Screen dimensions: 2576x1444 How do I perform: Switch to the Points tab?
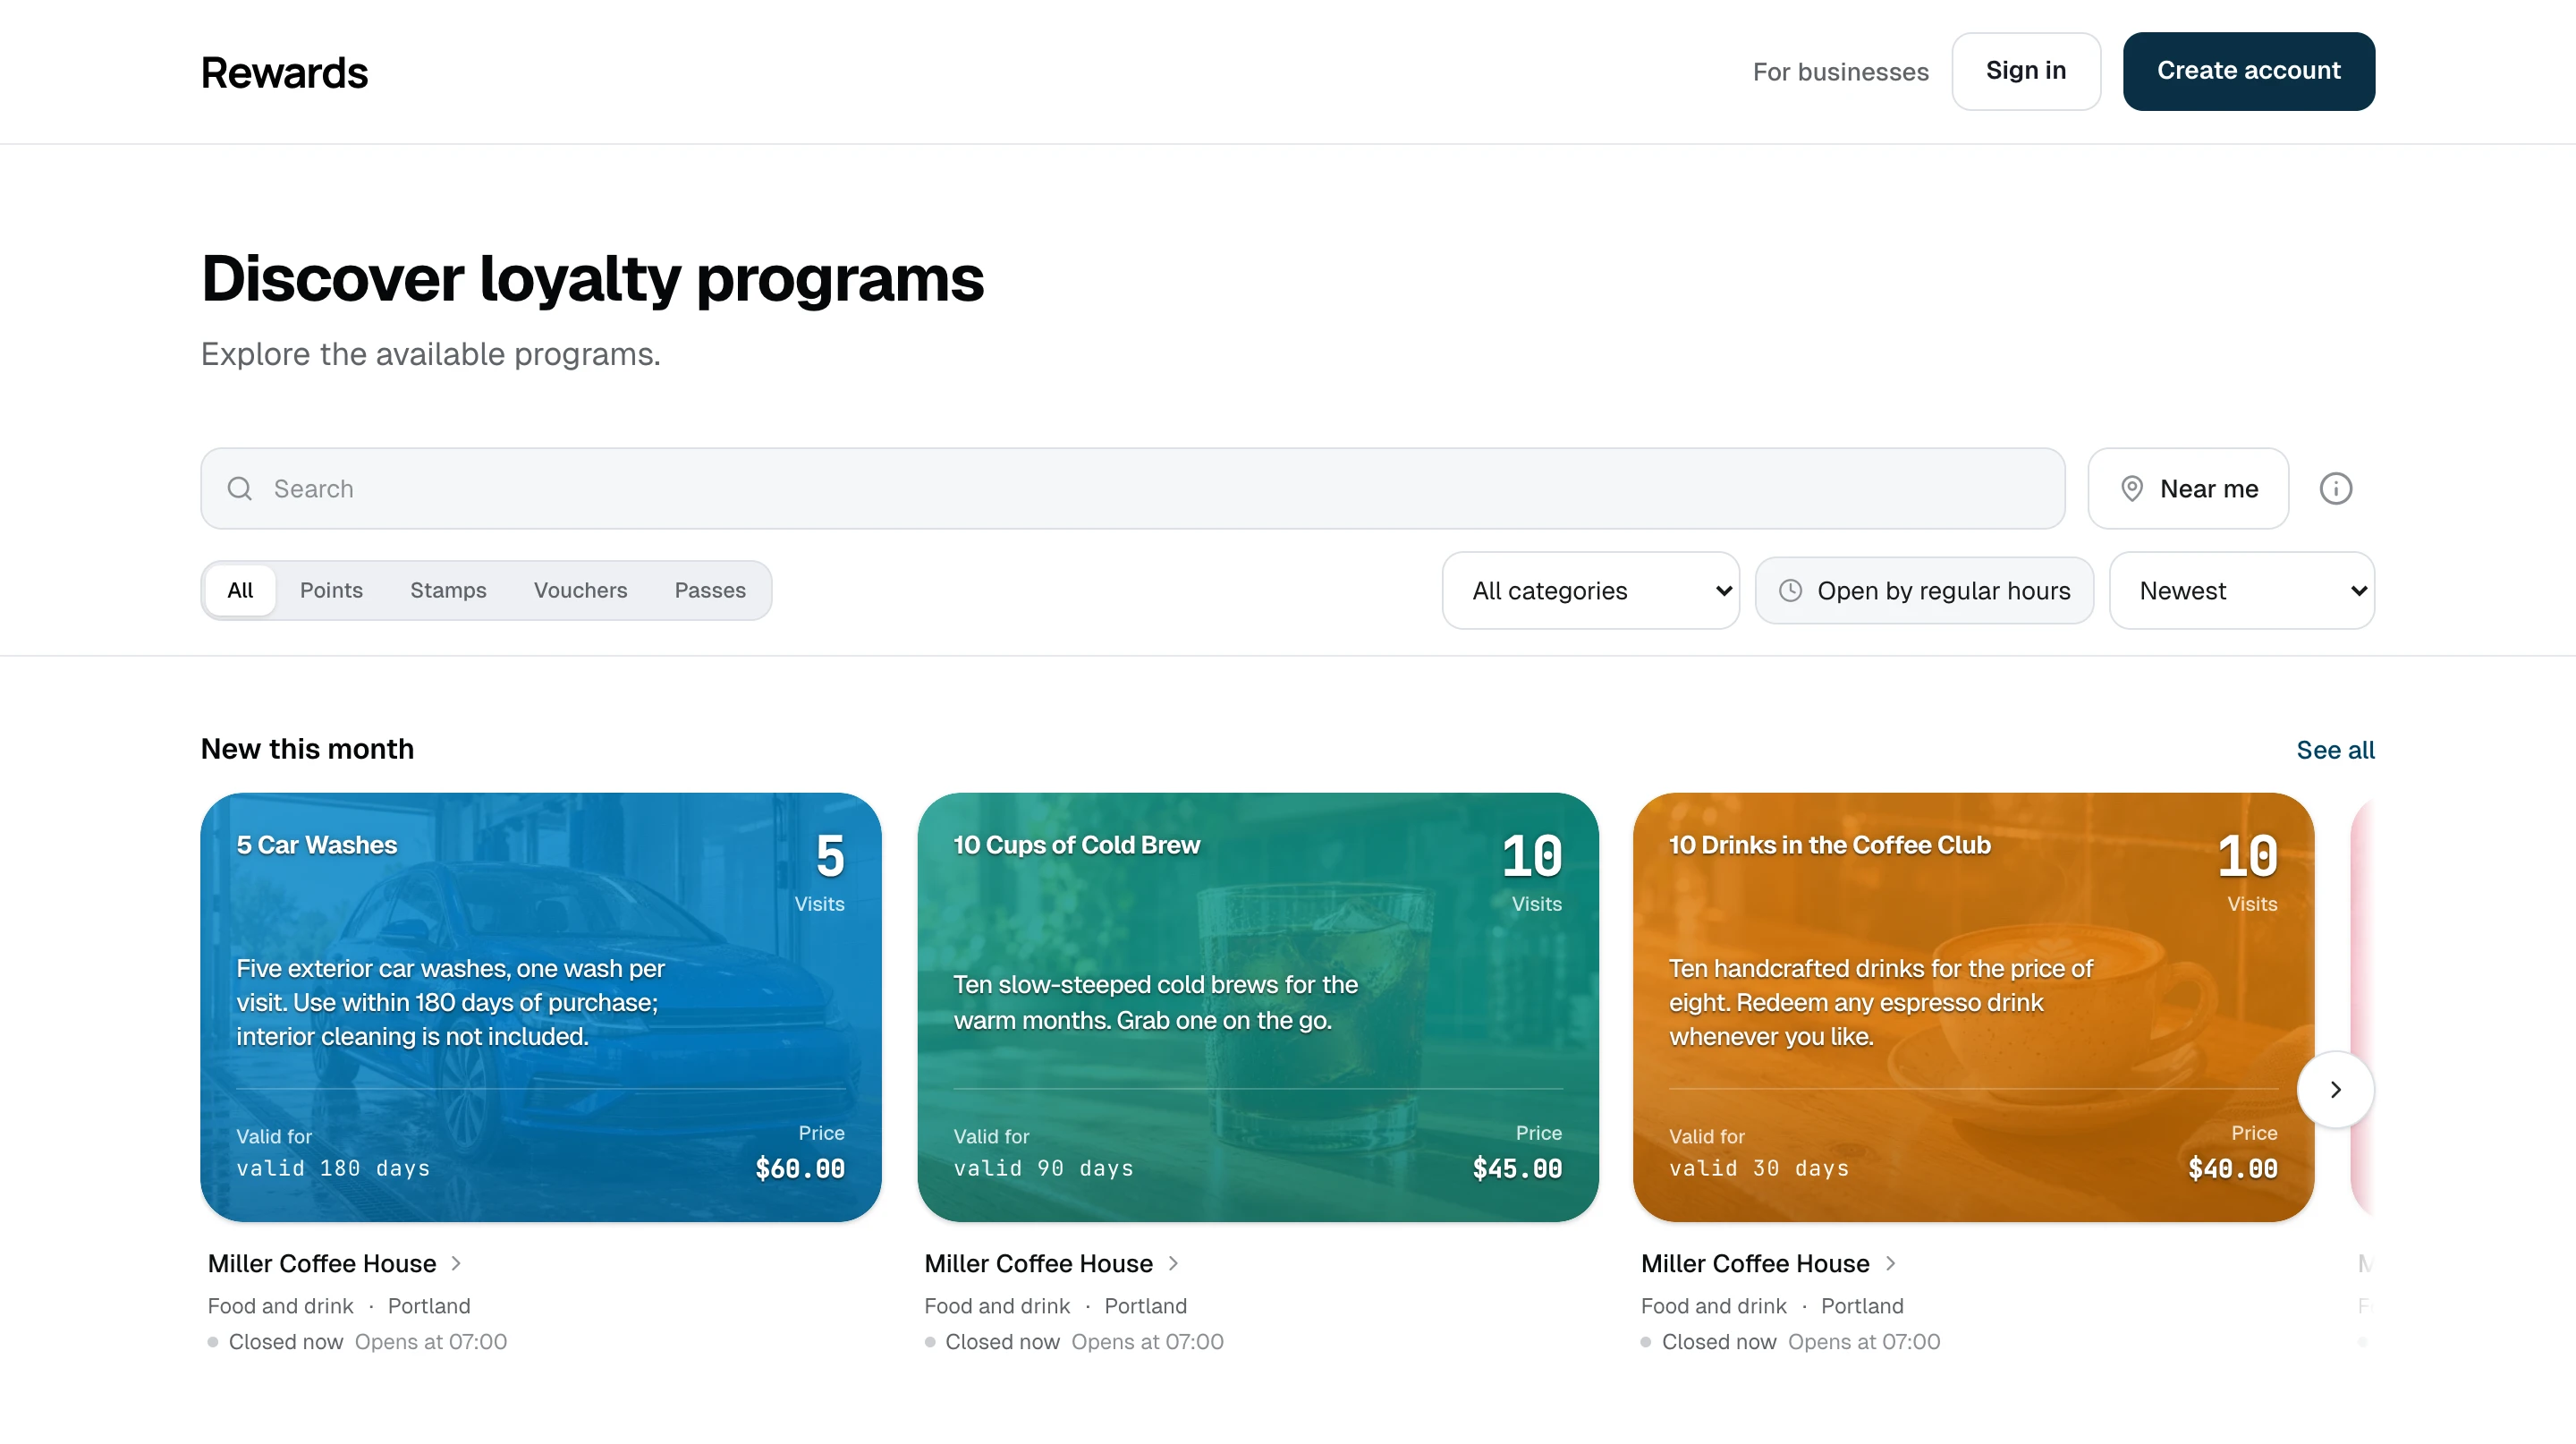point(331,591)
